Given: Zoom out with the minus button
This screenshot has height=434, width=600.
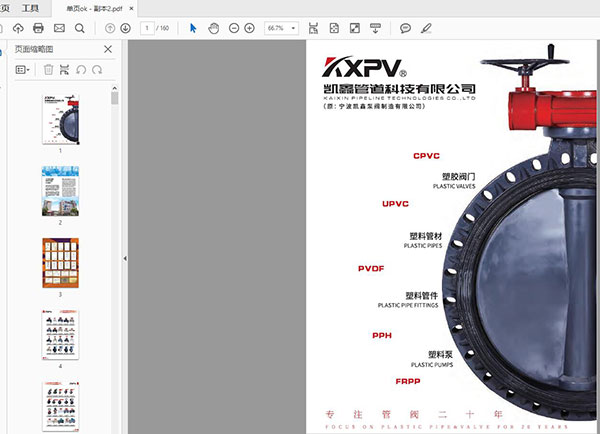Looking at the screenshot, I should [x=234, y=28].
